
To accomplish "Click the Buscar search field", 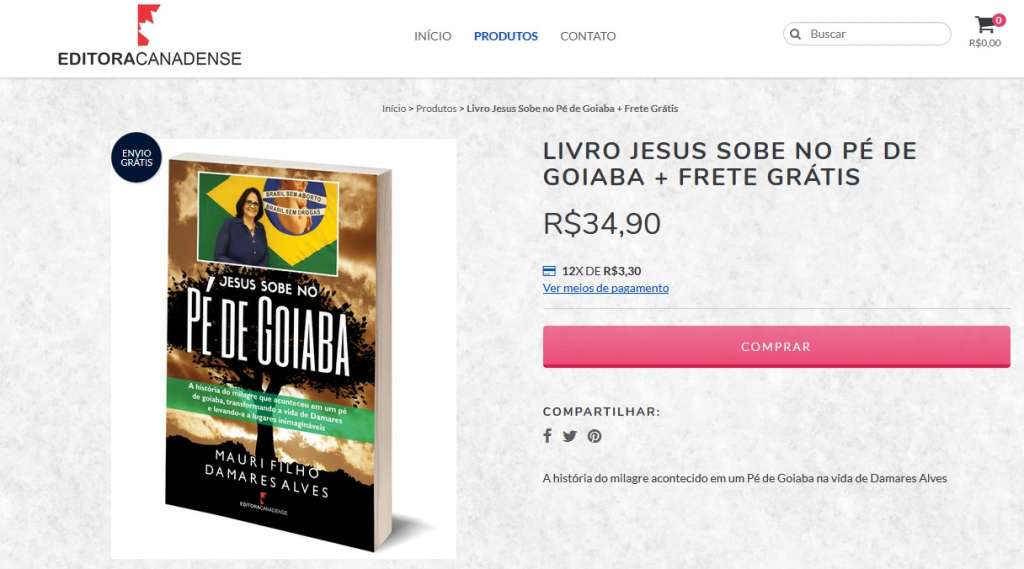I will pos(867,34).
